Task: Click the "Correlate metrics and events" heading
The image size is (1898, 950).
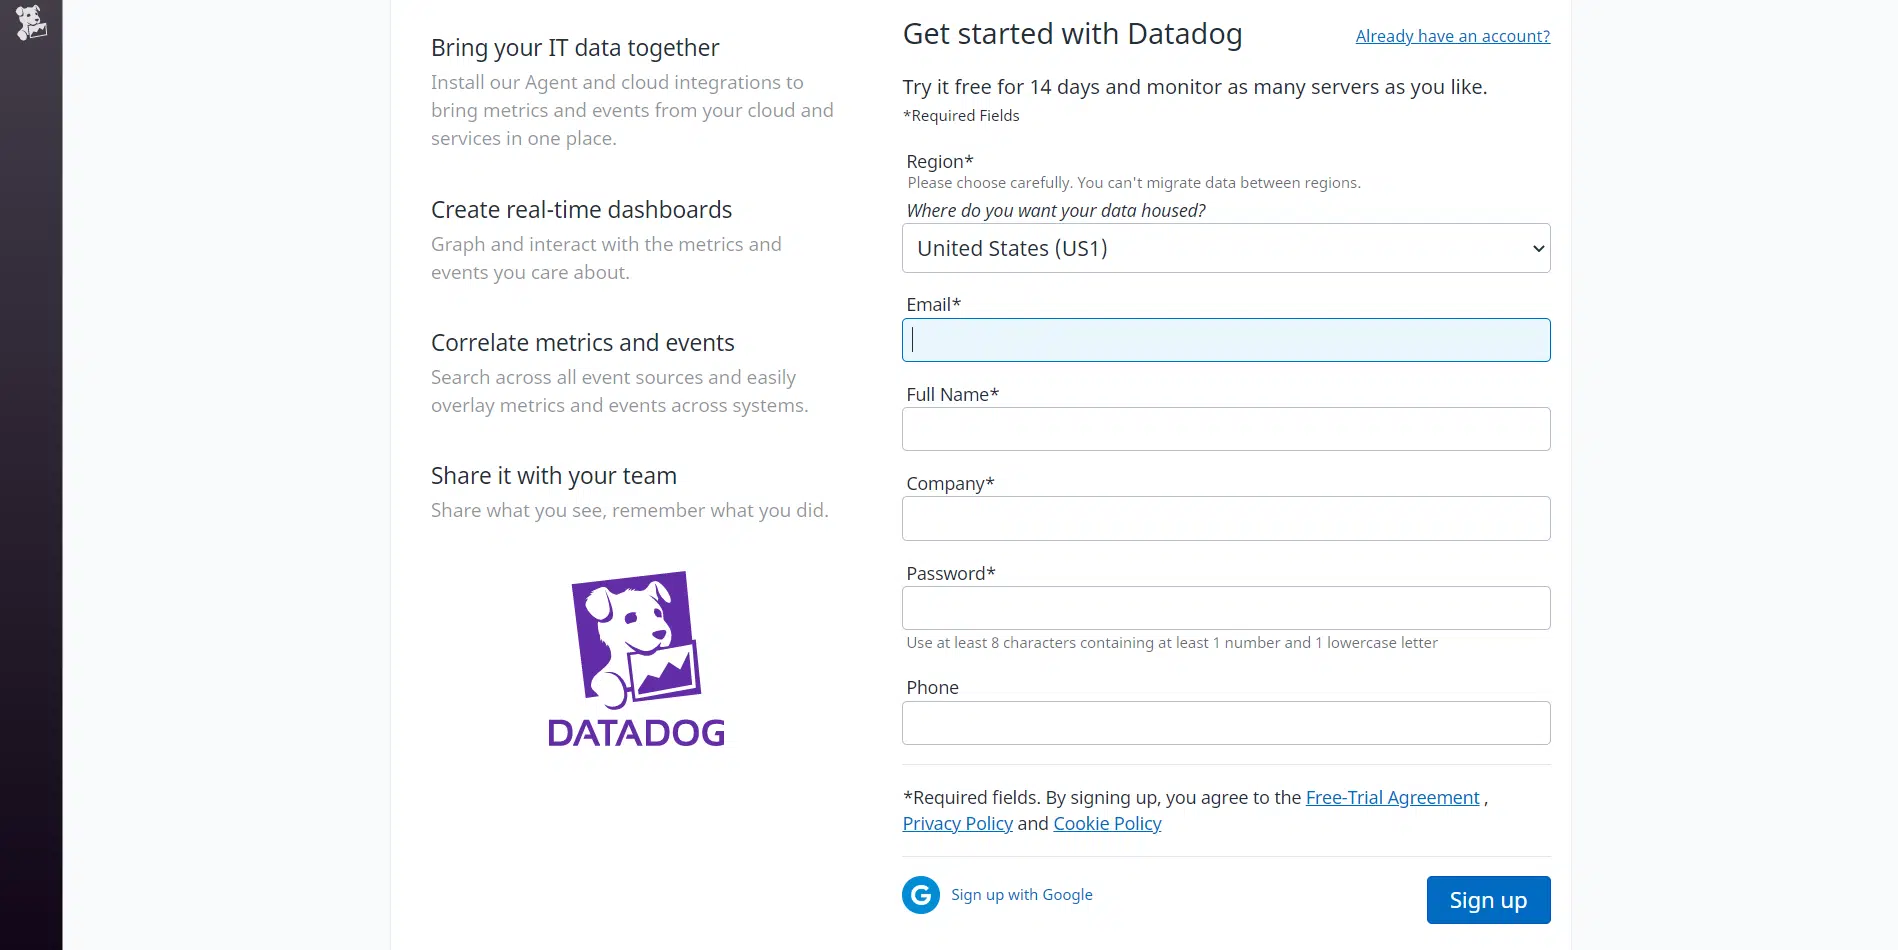Action: tap(582, 343)
